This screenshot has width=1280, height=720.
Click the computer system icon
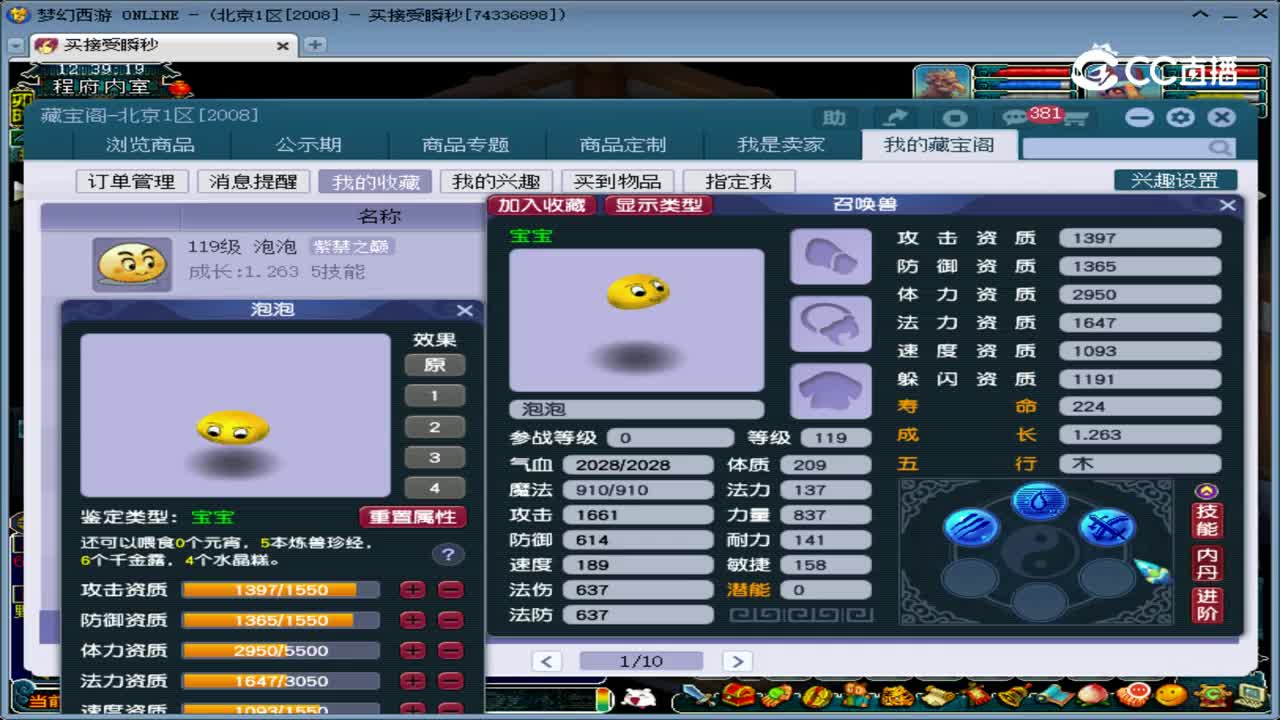pyautogui.click(x=1250, y=695)
